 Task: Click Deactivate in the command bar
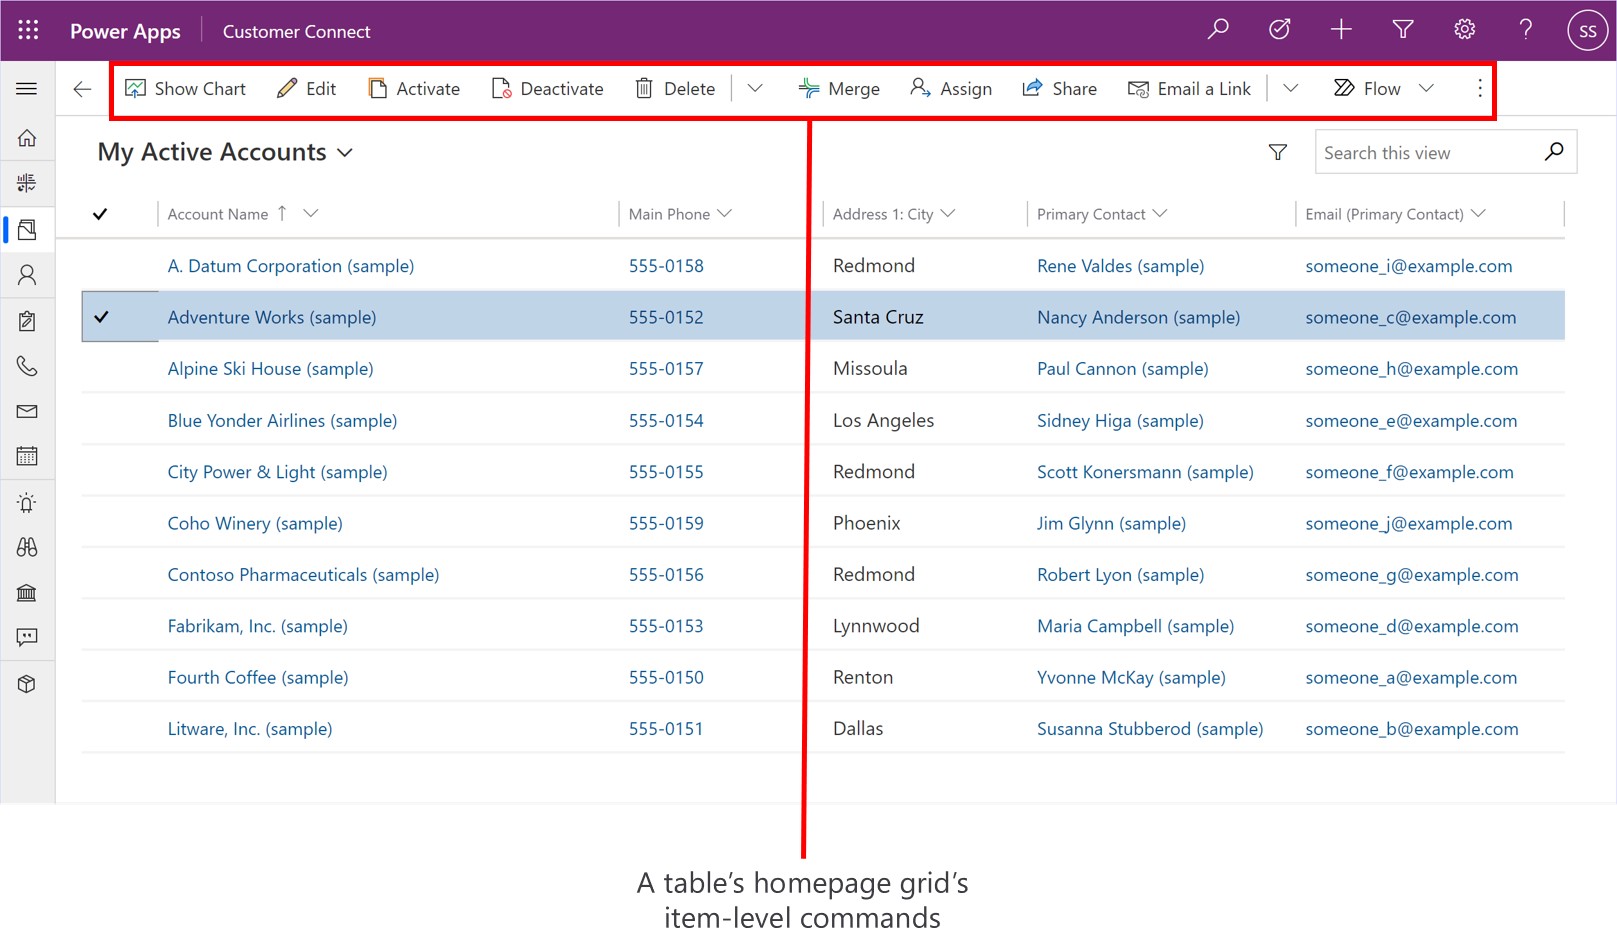pyautogui.click(x=548, y=89)
